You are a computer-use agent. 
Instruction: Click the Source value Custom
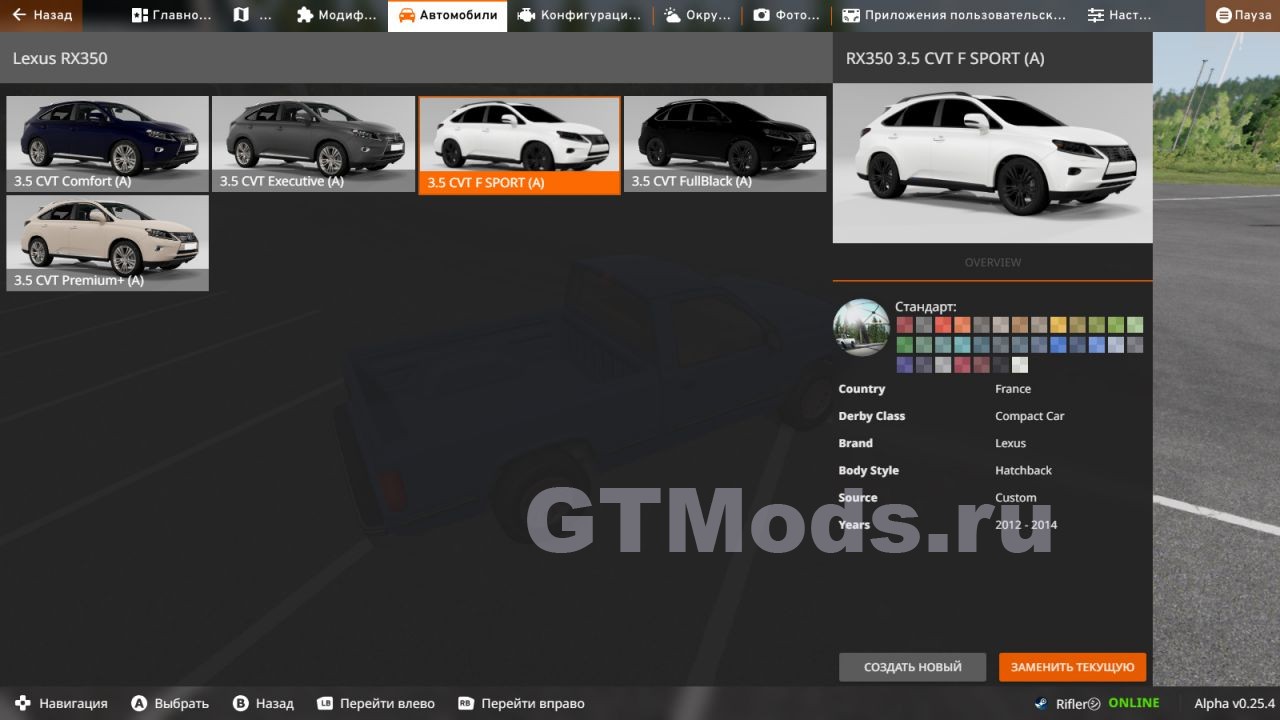click(1016, 497)
